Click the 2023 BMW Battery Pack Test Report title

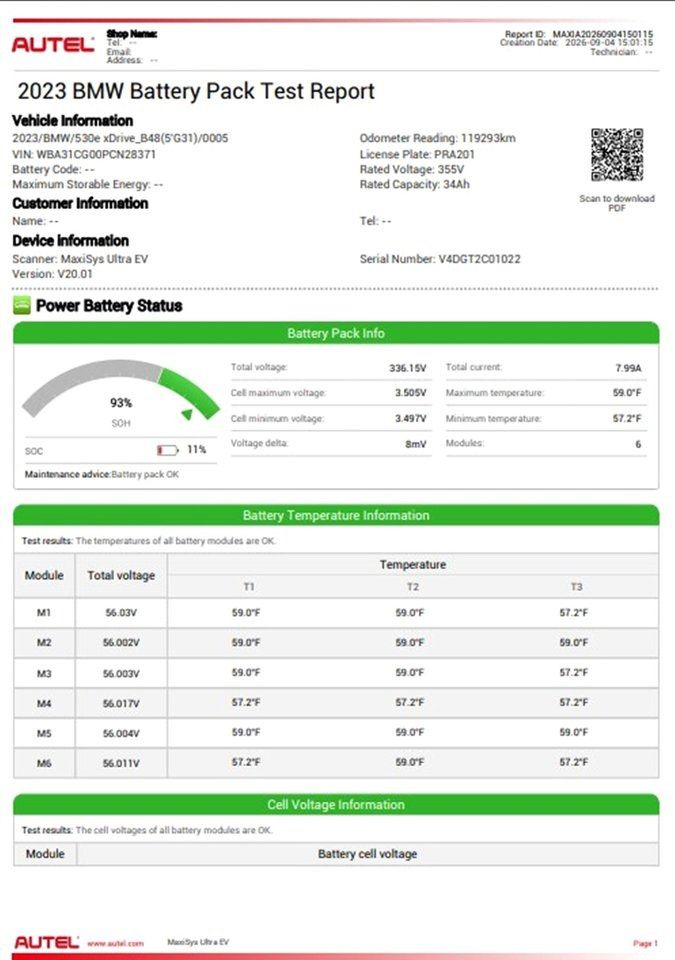pyautogui.click(x=196, y=91)
